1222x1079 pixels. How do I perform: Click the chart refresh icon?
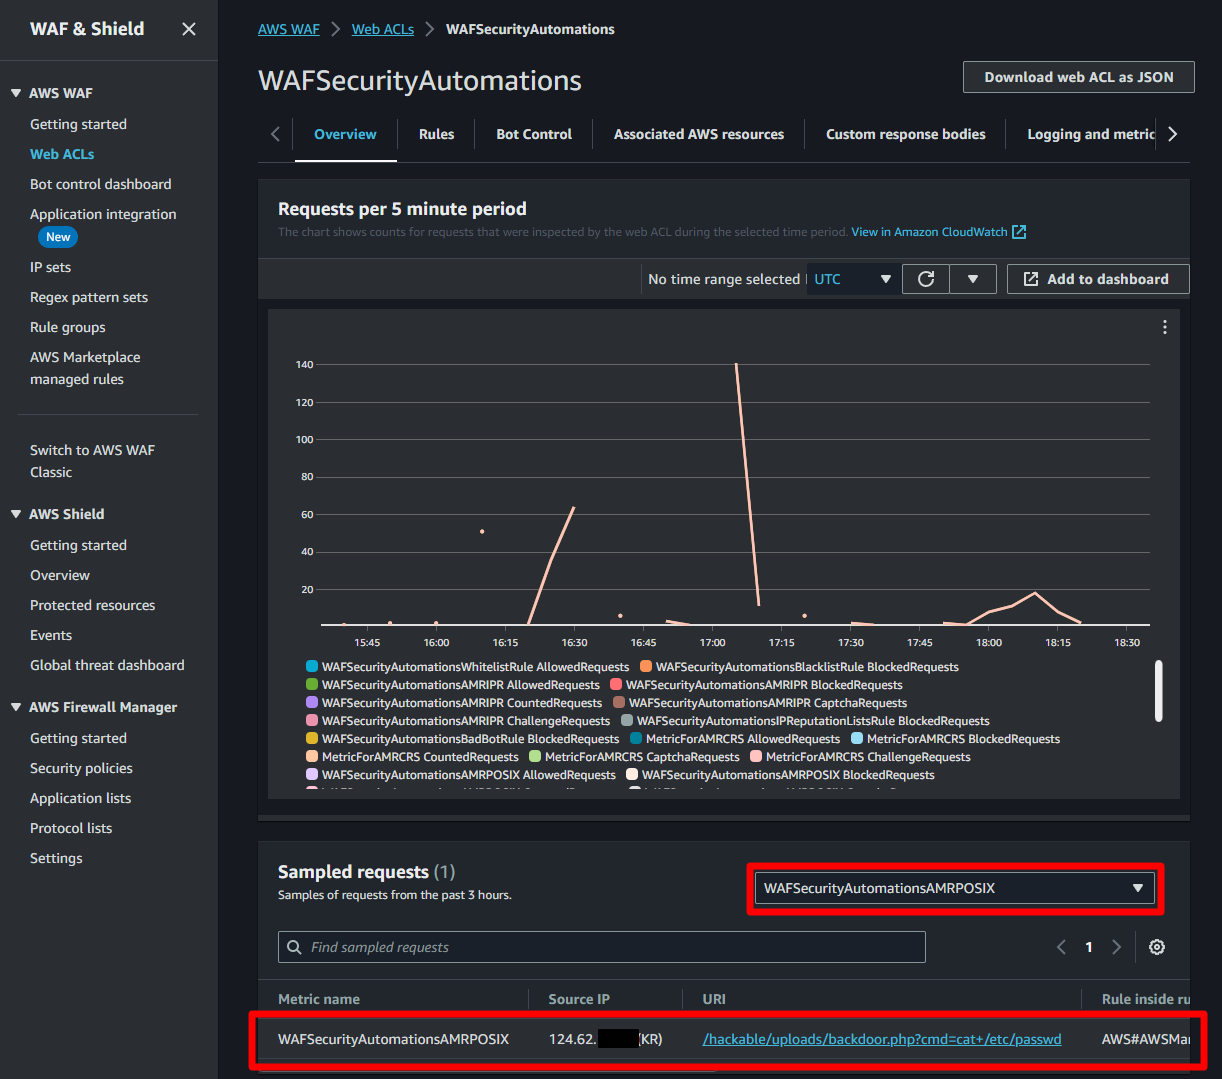tap(926, 279)
